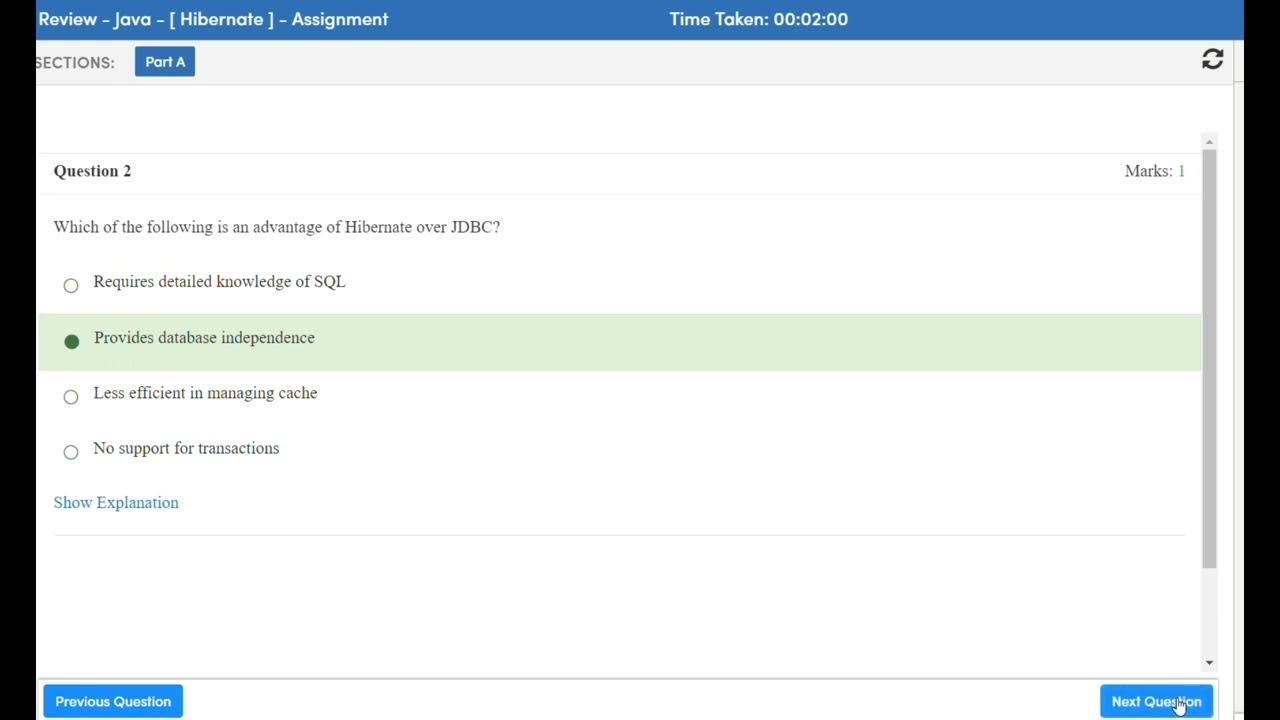Click the 'SECTIONS:' label
Image resolution: width=1280 pixels, height=720 pixels.
(75, 62)
